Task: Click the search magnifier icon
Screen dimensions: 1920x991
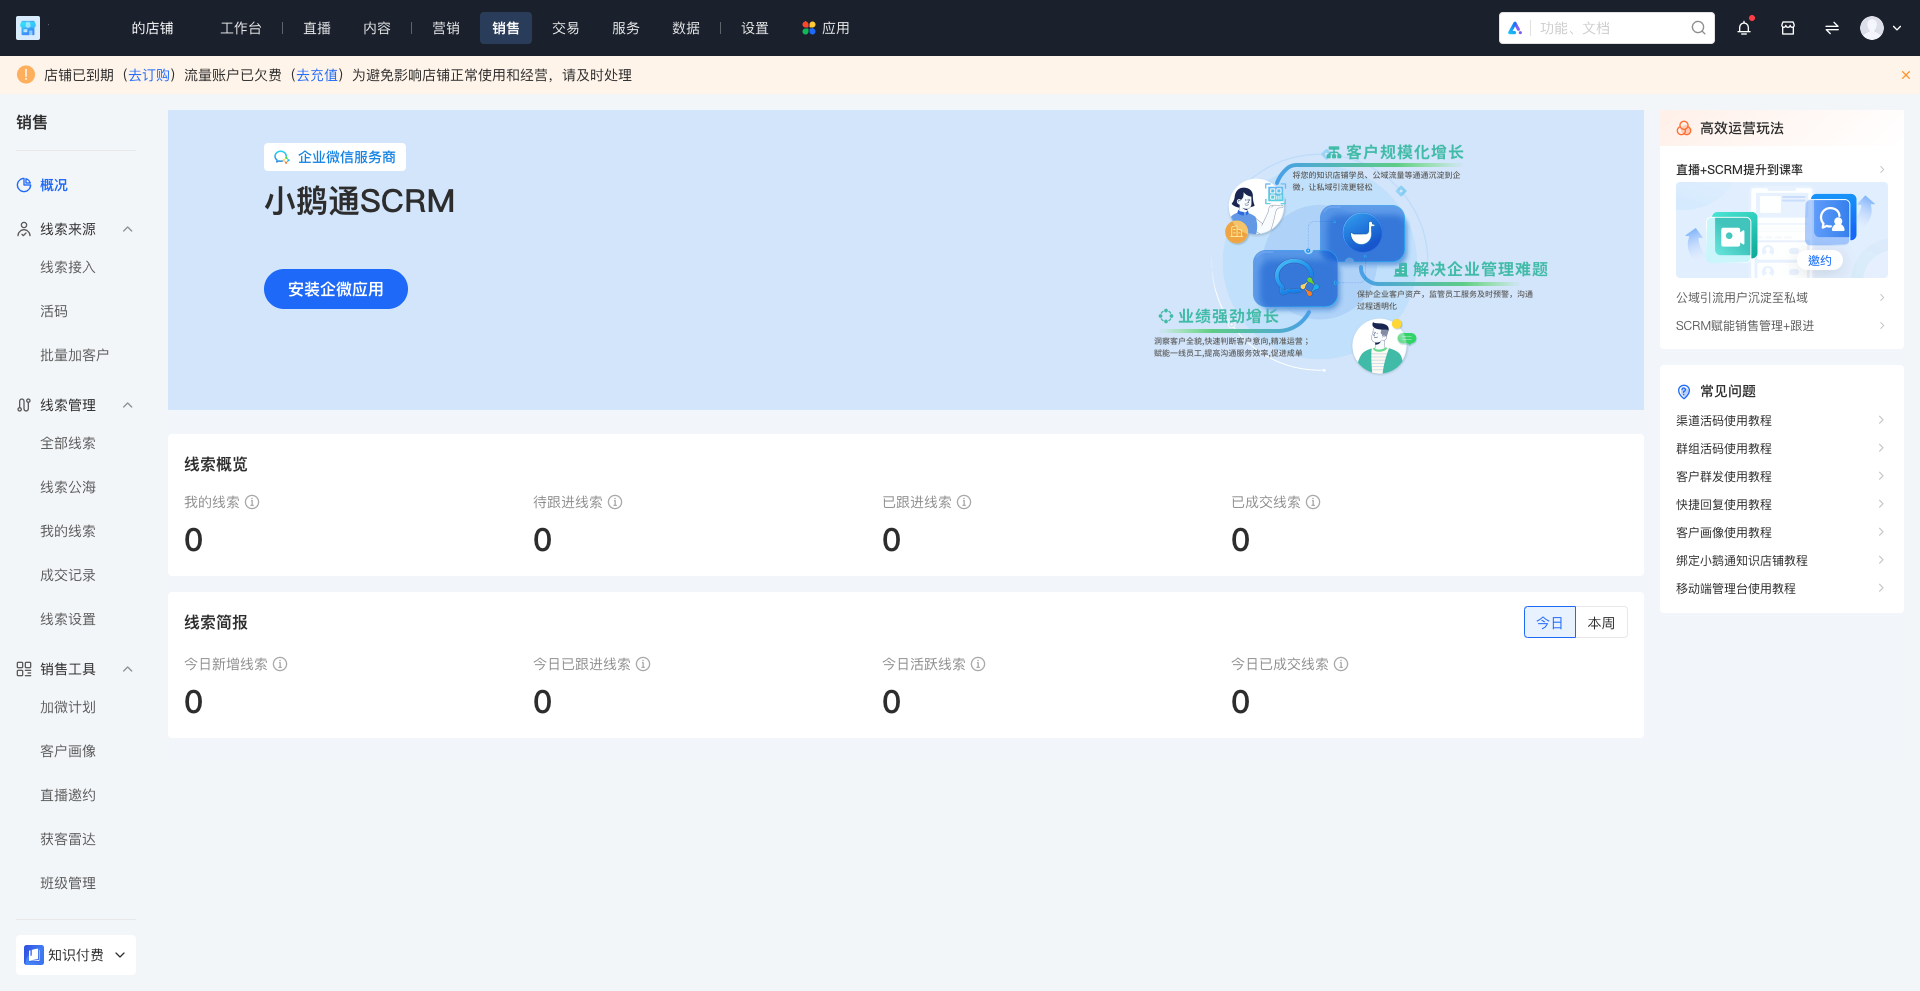Action: [x=1698, y=28]
